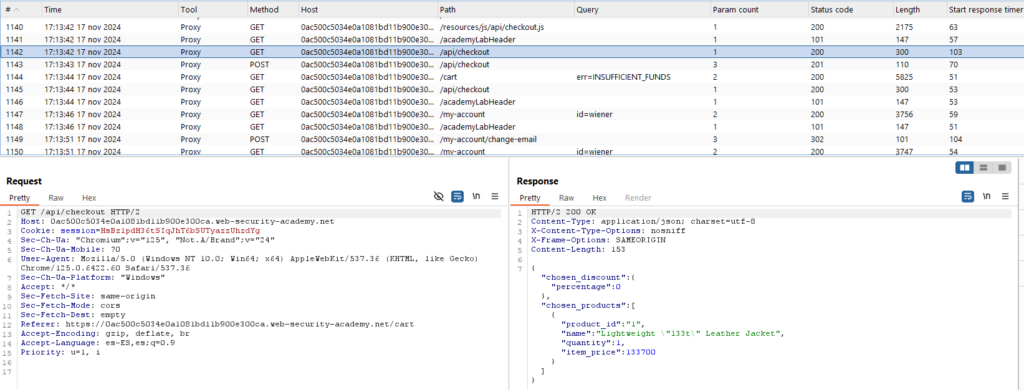Select history row 1150
Screen dimensions: 1024x390
(x=512, y=152)
